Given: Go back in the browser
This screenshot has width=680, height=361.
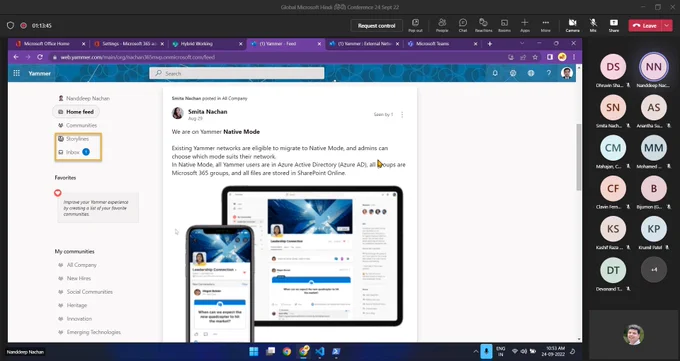Looking at the screenshot, I should click(x=16, y=57).
